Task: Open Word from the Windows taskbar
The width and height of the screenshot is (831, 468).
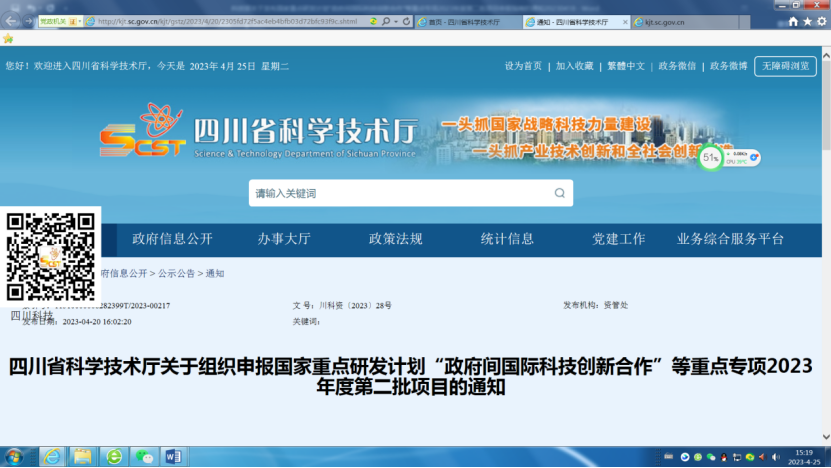Action: [x=172, y=456]
